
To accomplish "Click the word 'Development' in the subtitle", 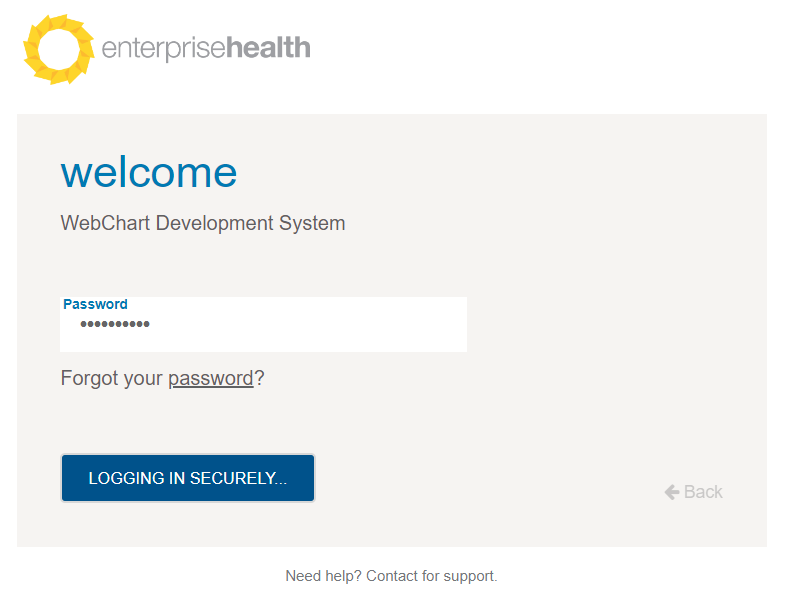I will click(215, 224).
